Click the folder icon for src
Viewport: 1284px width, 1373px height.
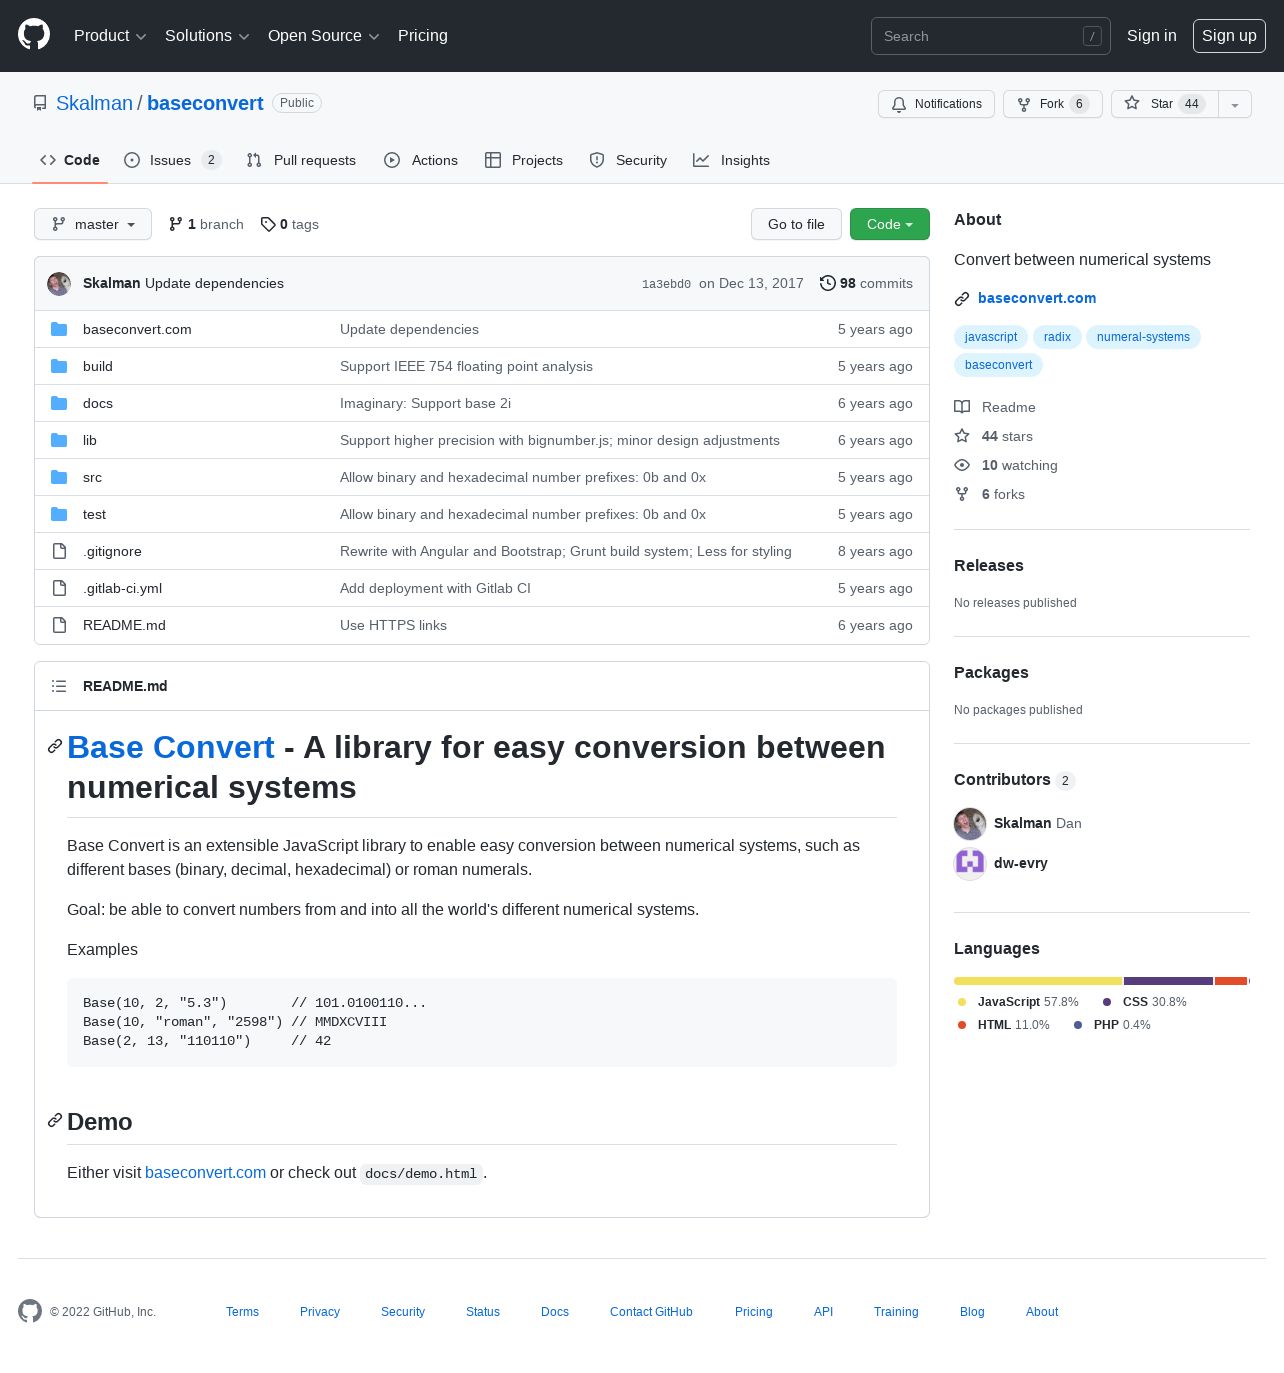pos(59,477)
